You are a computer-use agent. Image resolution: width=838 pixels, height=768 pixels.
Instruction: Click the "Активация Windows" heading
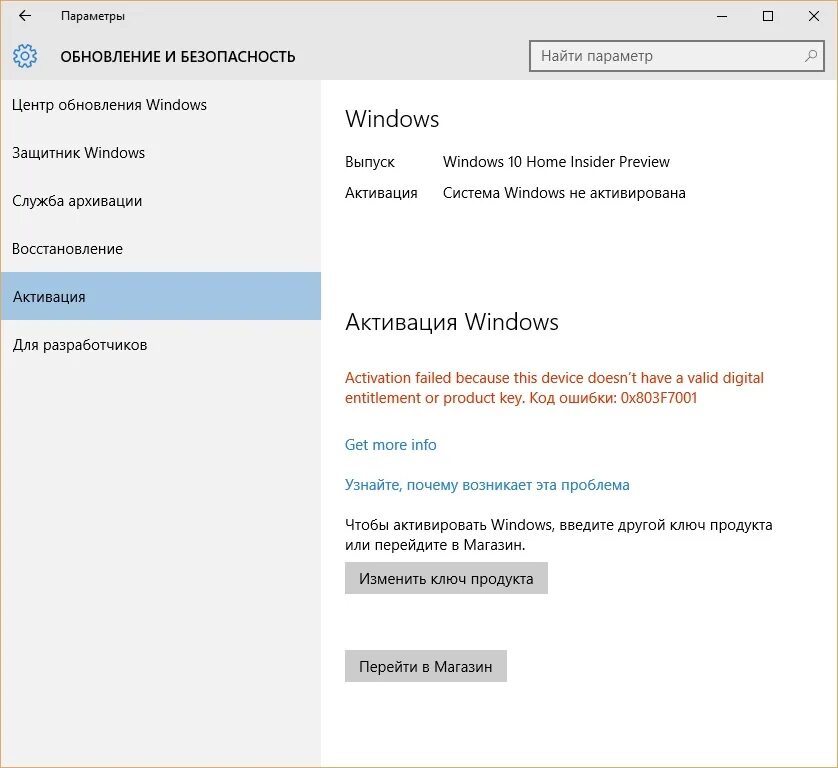[x=452, y=322]
